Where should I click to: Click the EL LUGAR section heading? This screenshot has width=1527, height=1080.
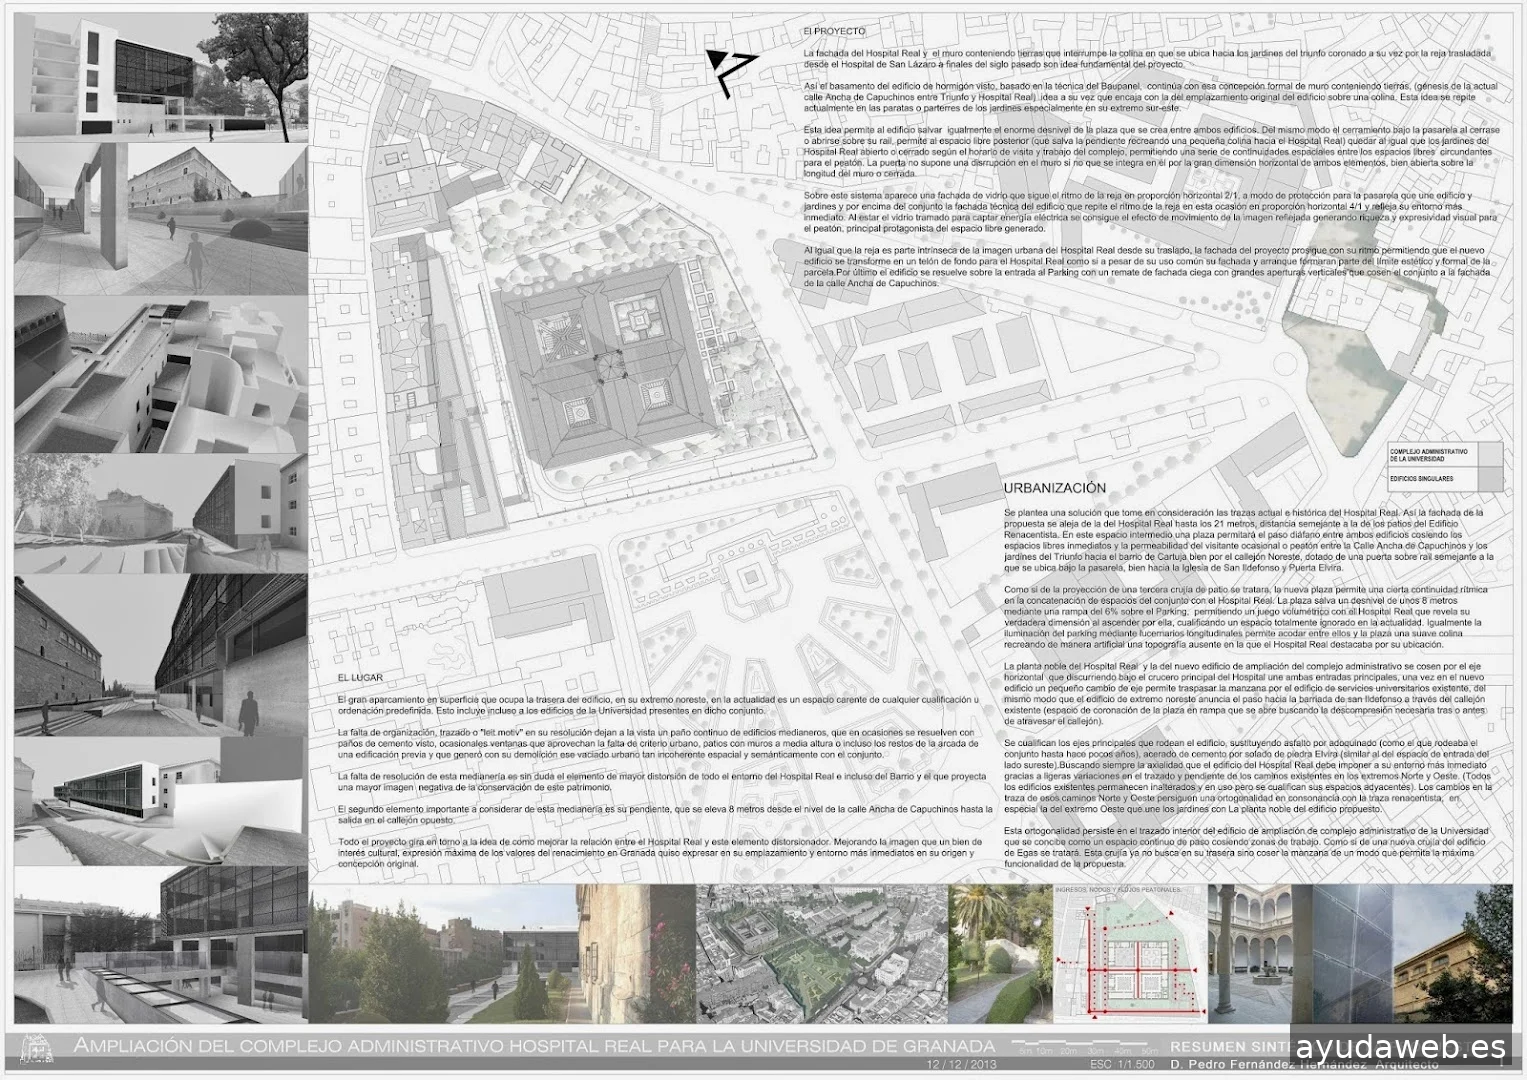[362, 680]
